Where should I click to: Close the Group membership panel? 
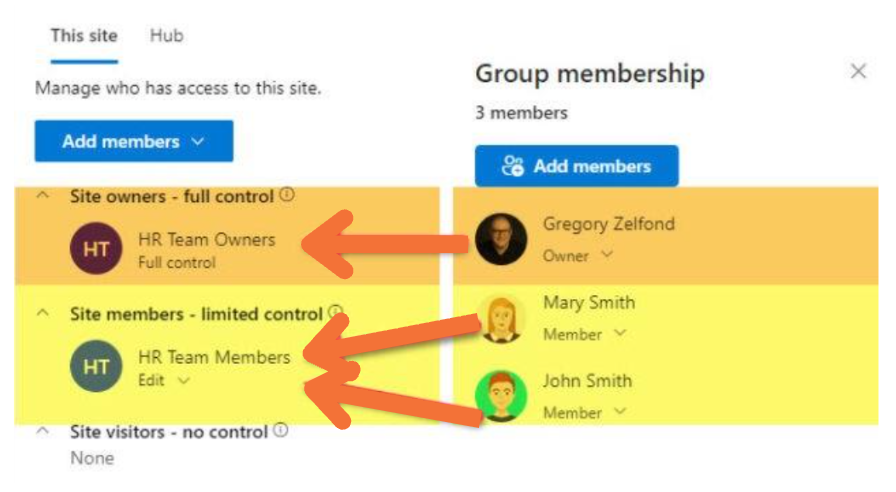coord(858,72)
